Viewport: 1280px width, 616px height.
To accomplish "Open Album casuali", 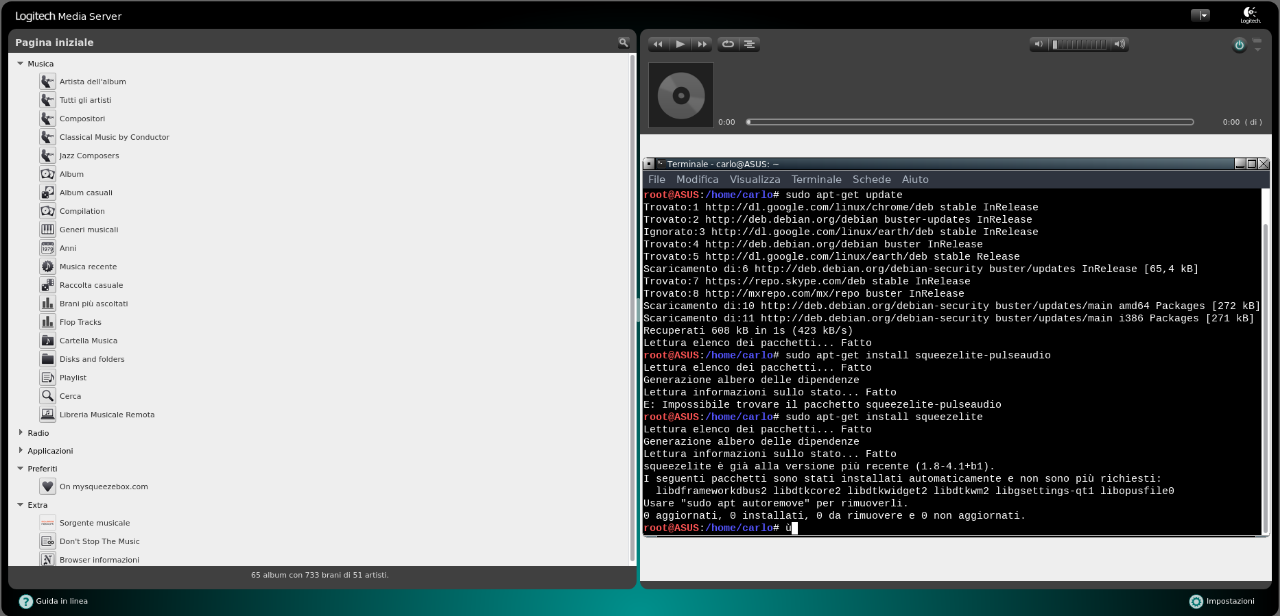I will click(86, 192).
